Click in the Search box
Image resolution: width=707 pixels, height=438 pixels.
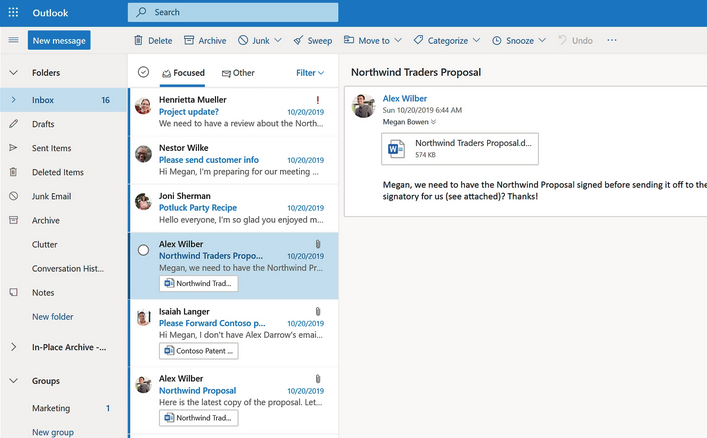click(240, 12)
